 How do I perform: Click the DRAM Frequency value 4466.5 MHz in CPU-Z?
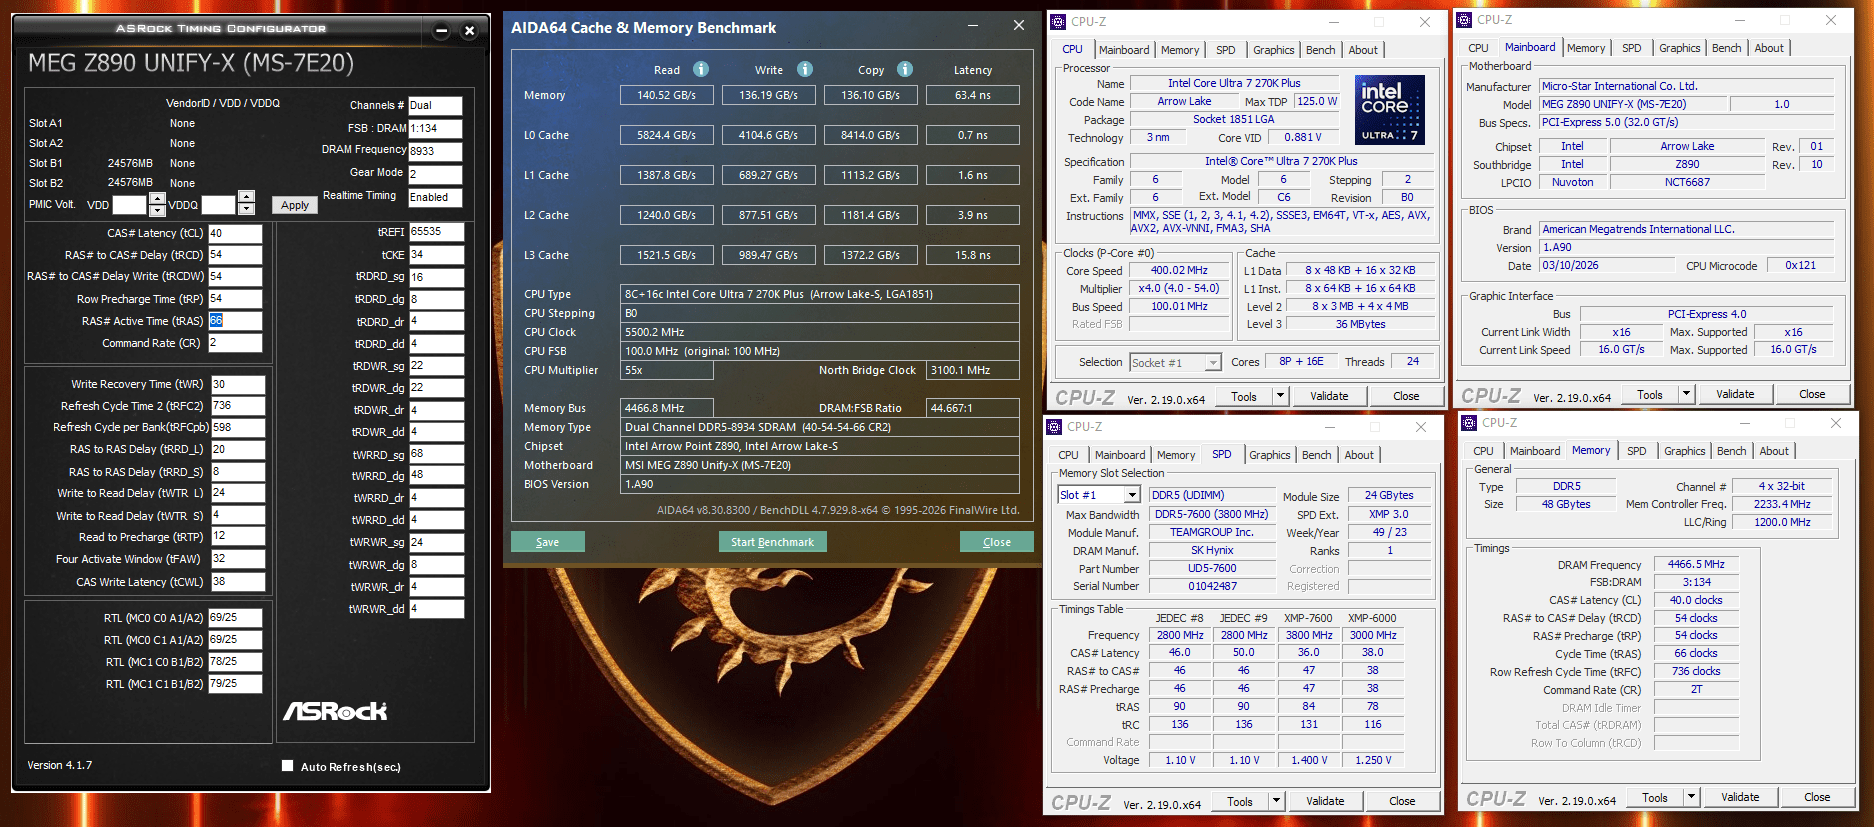pos(1696,564)
